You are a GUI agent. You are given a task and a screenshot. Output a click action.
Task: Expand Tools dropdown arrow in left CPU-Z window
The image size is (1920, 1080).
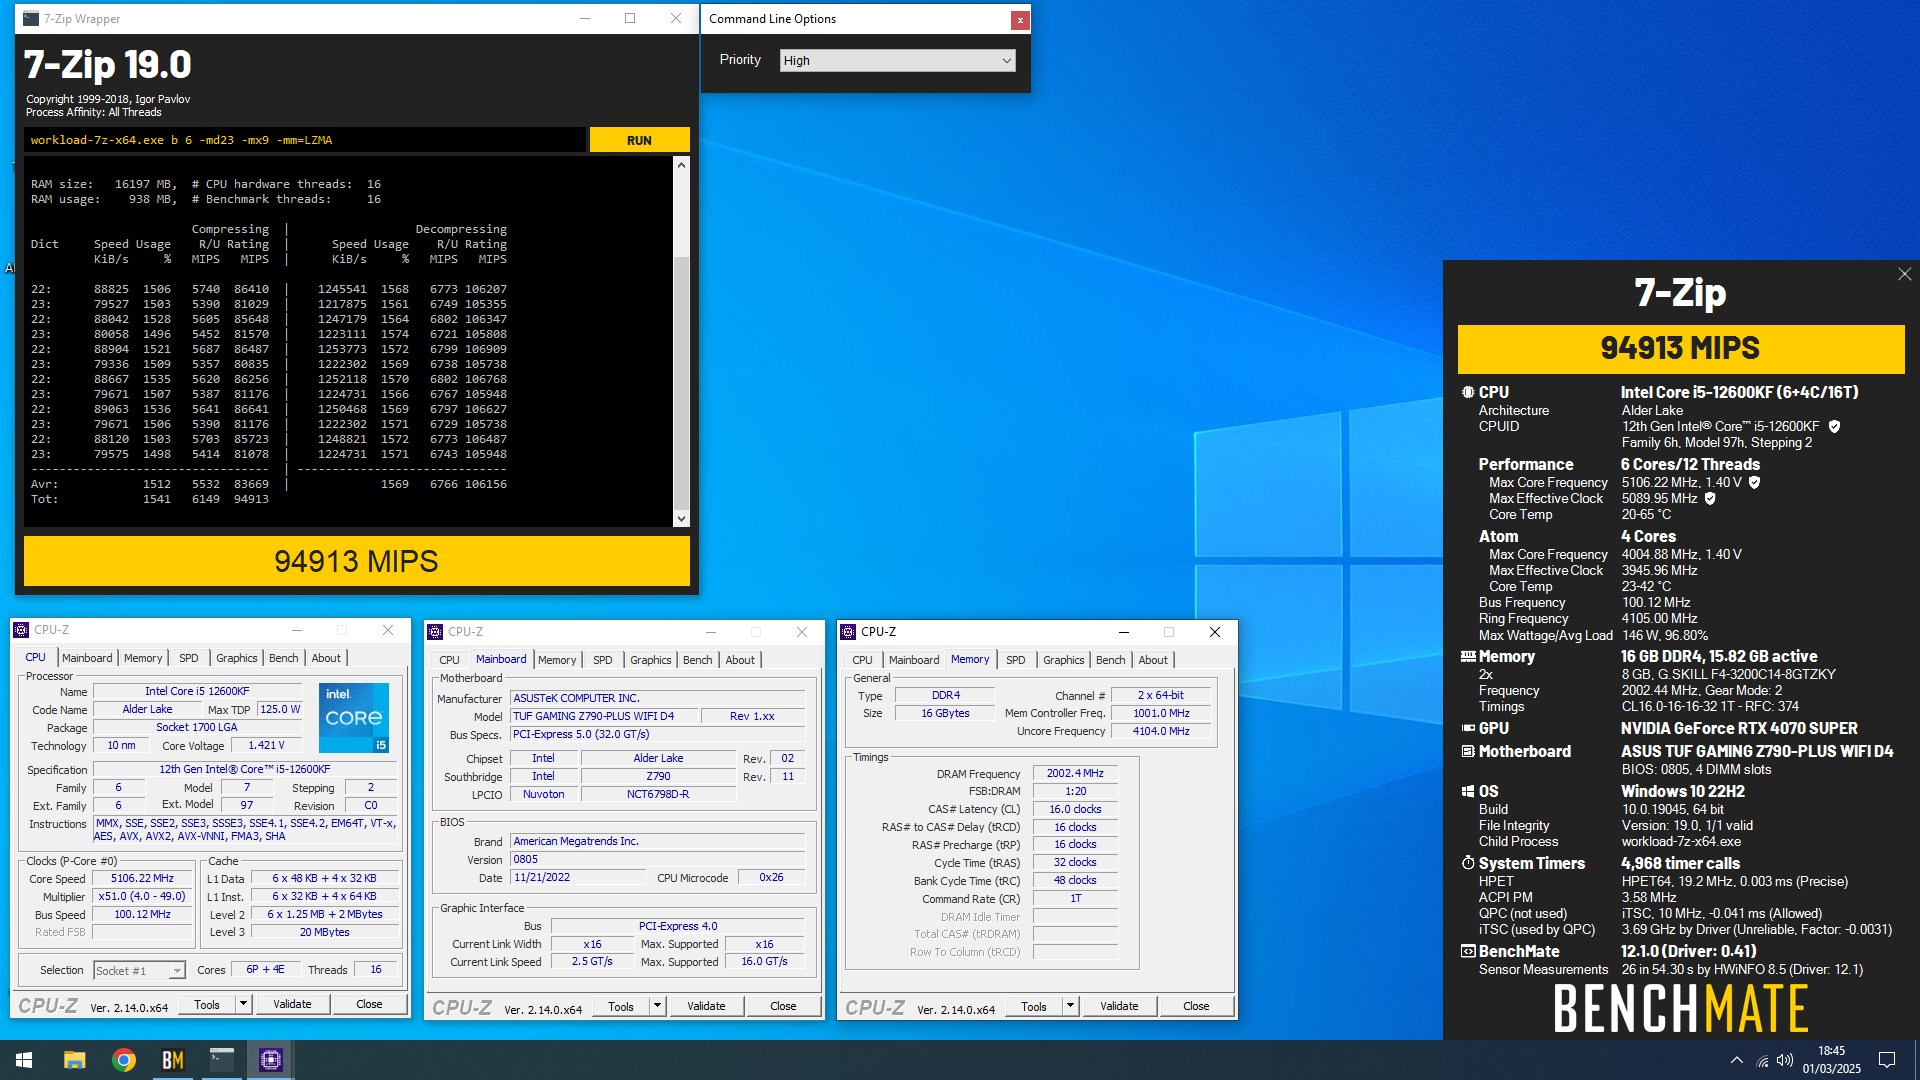coord(243,1004)
